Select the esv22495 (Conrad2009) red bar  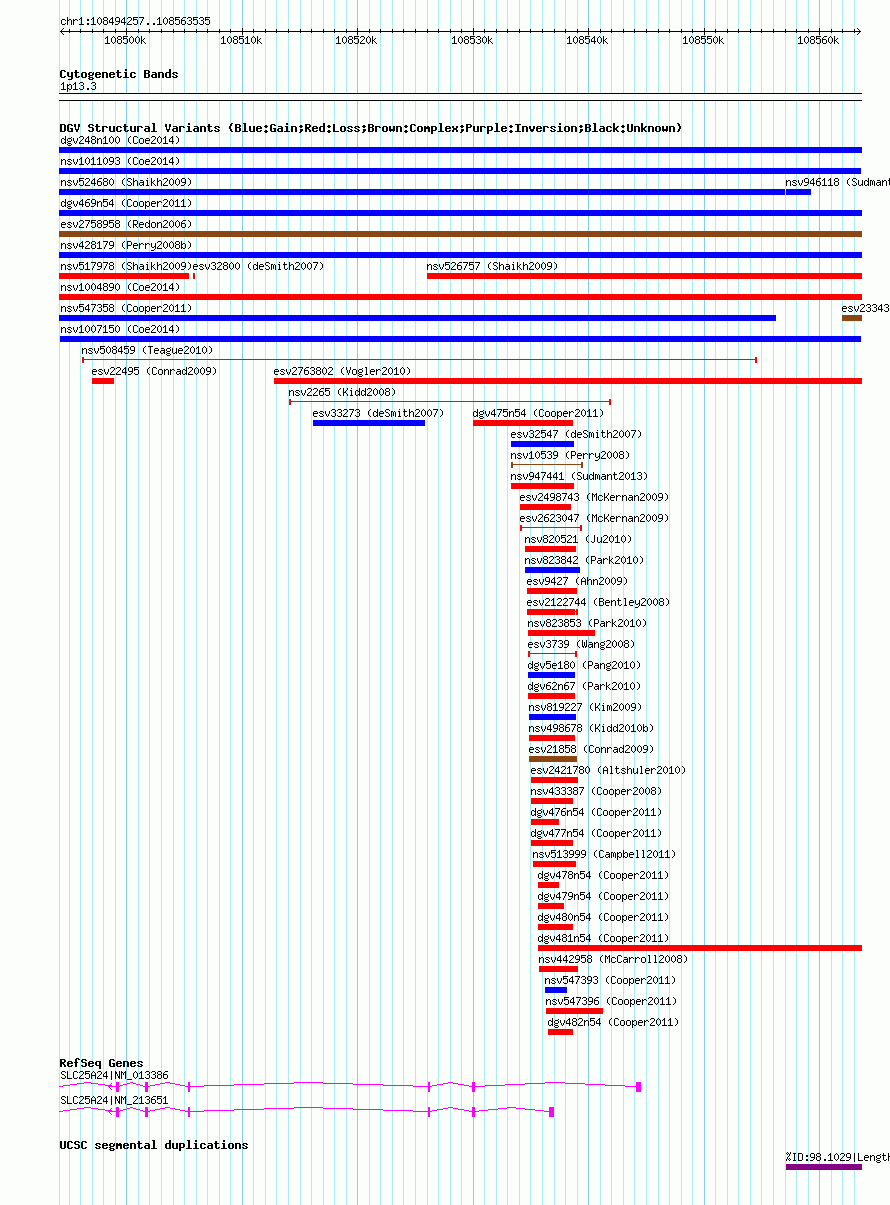coord(103,381)
